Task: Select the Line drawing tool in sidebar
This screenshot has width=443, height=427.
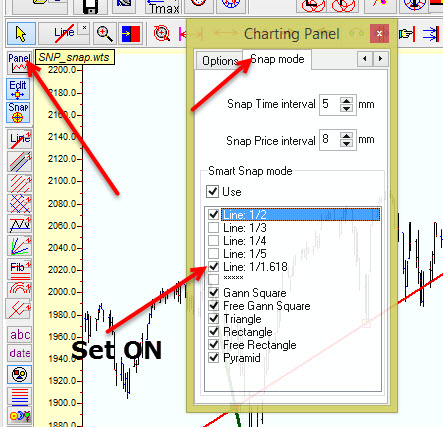Action: point(20,139)
